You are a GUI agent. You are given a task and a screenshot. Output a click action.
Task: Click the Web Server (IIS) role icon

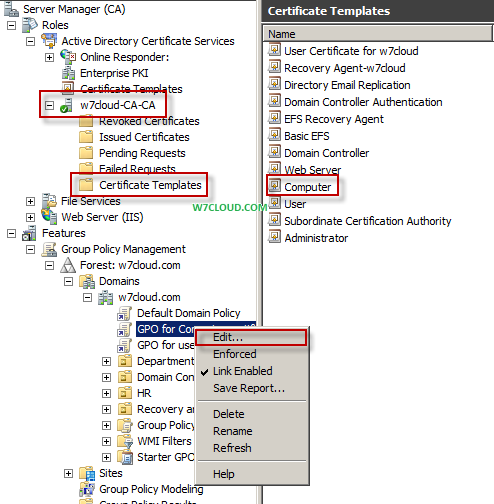coord(49,217)
